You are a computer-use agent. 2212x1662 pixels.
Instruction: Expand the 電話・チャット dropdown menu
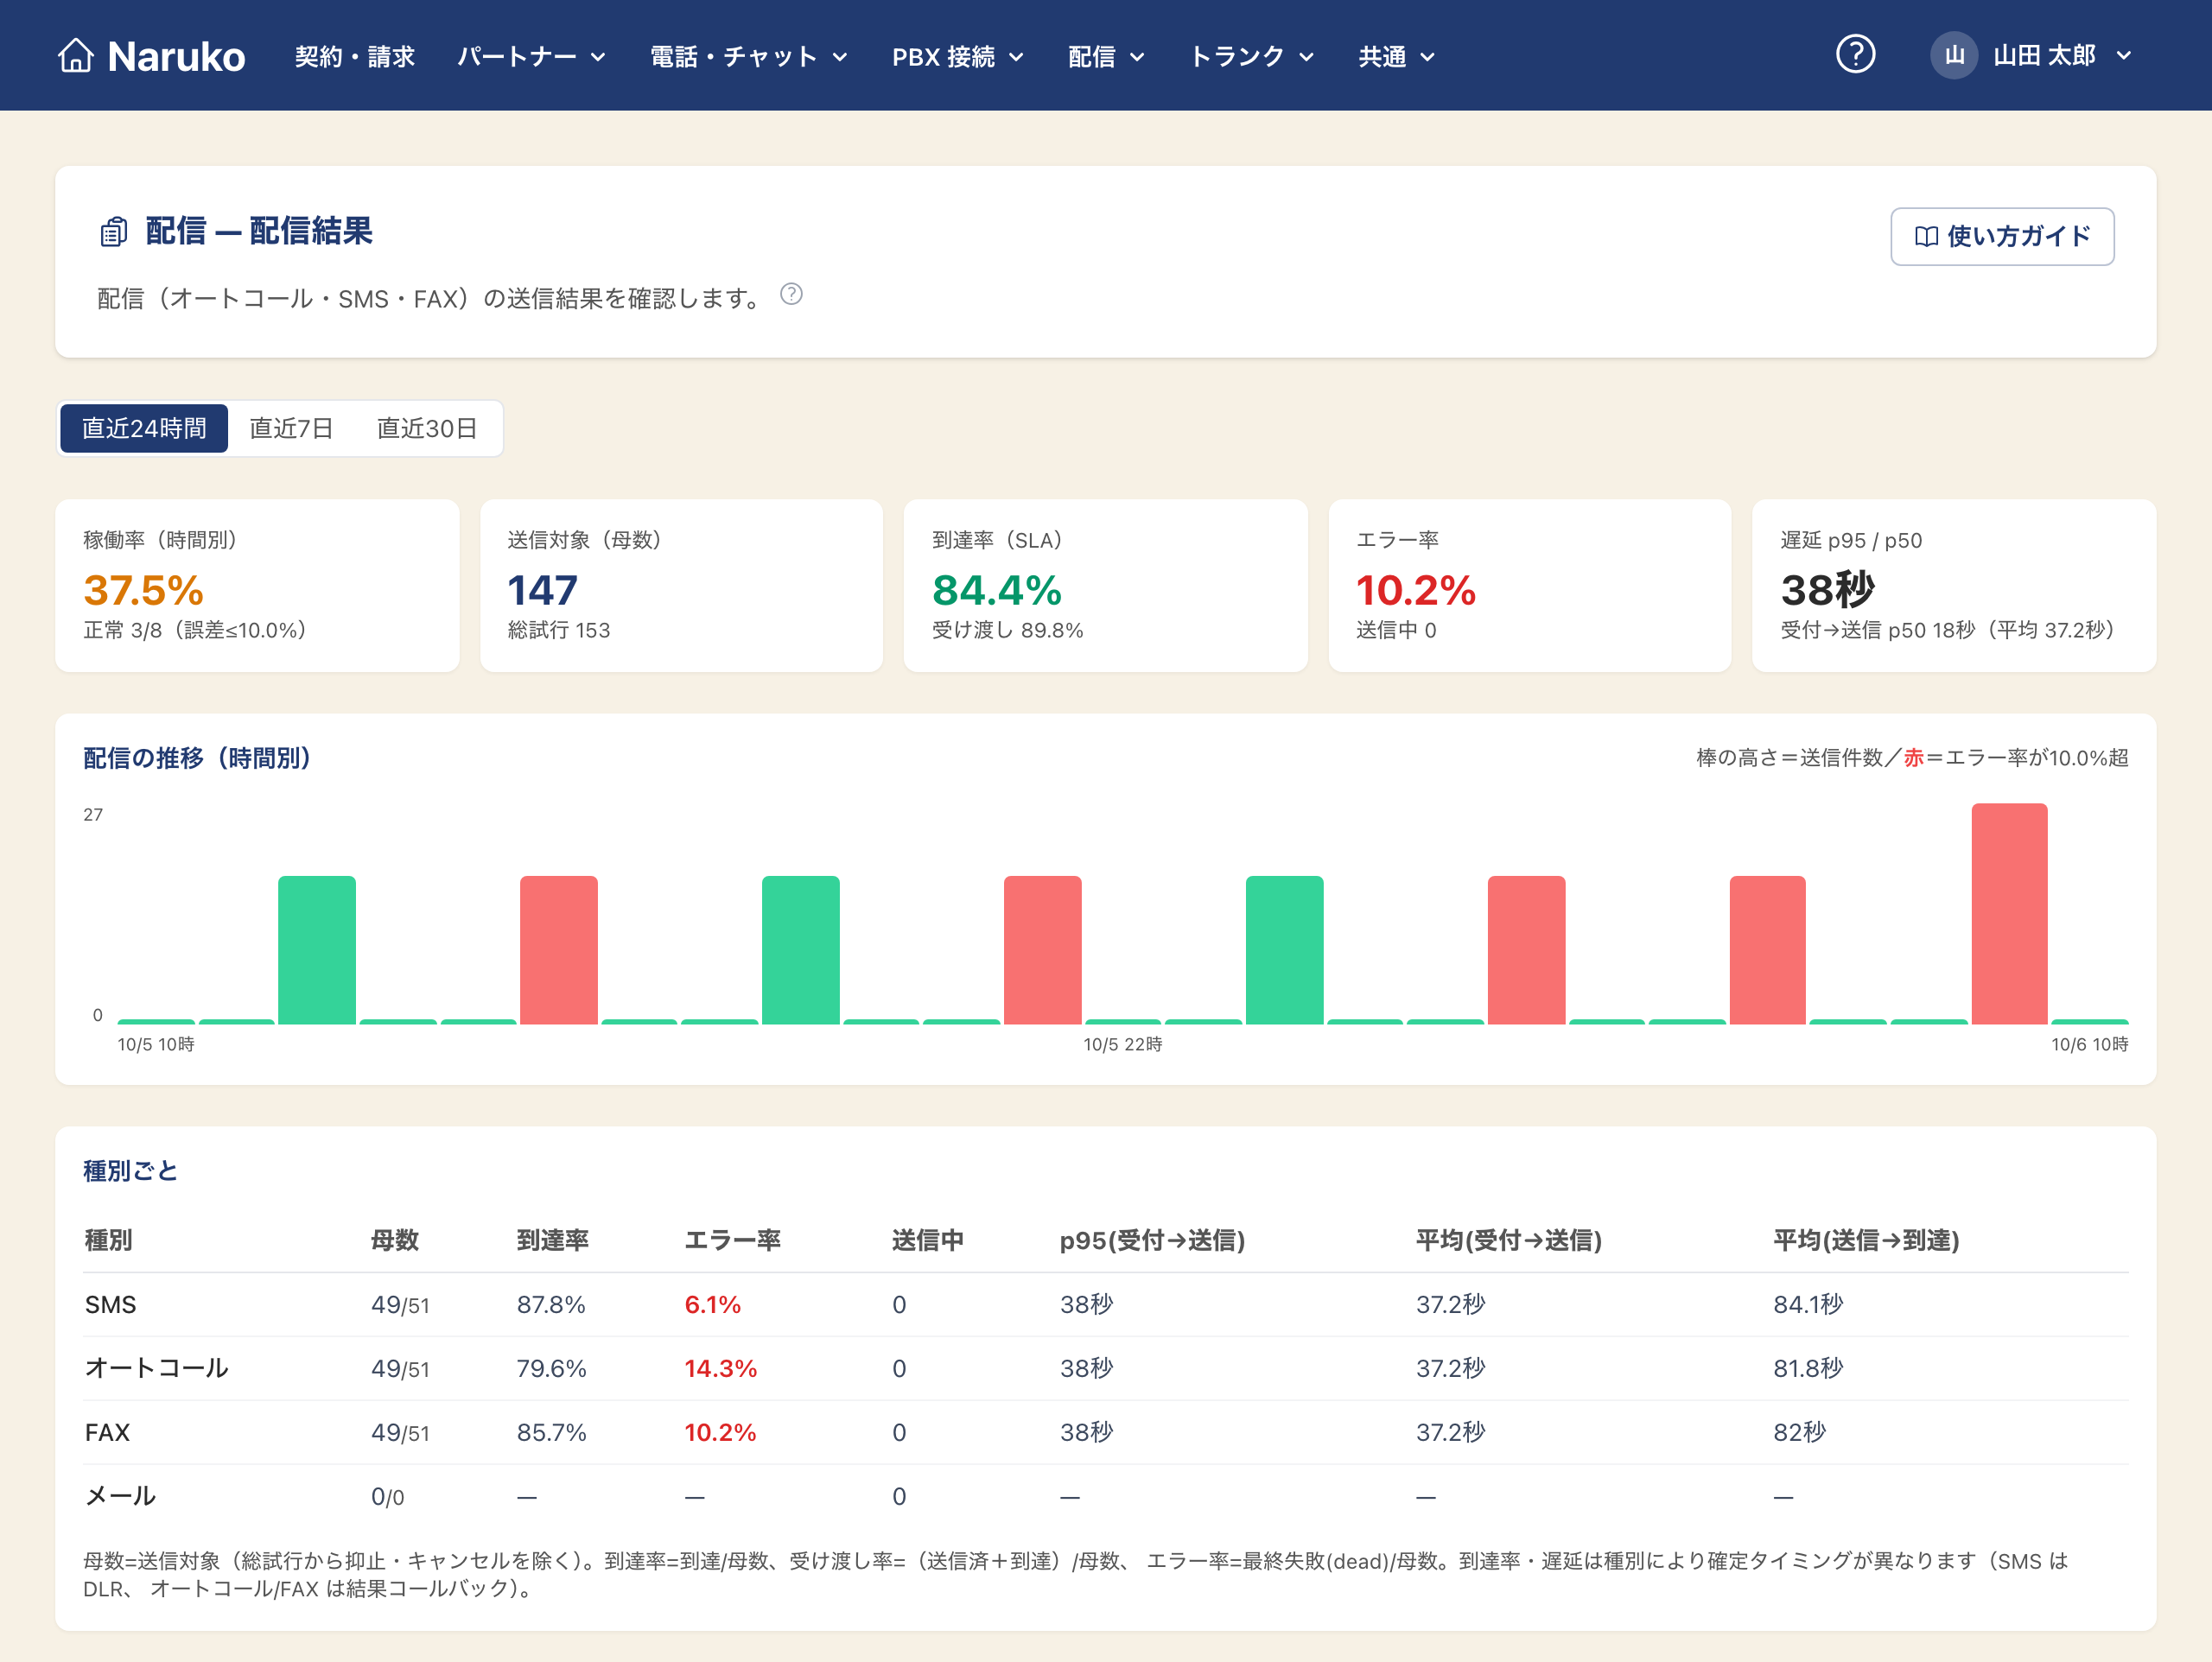(749, 56)
